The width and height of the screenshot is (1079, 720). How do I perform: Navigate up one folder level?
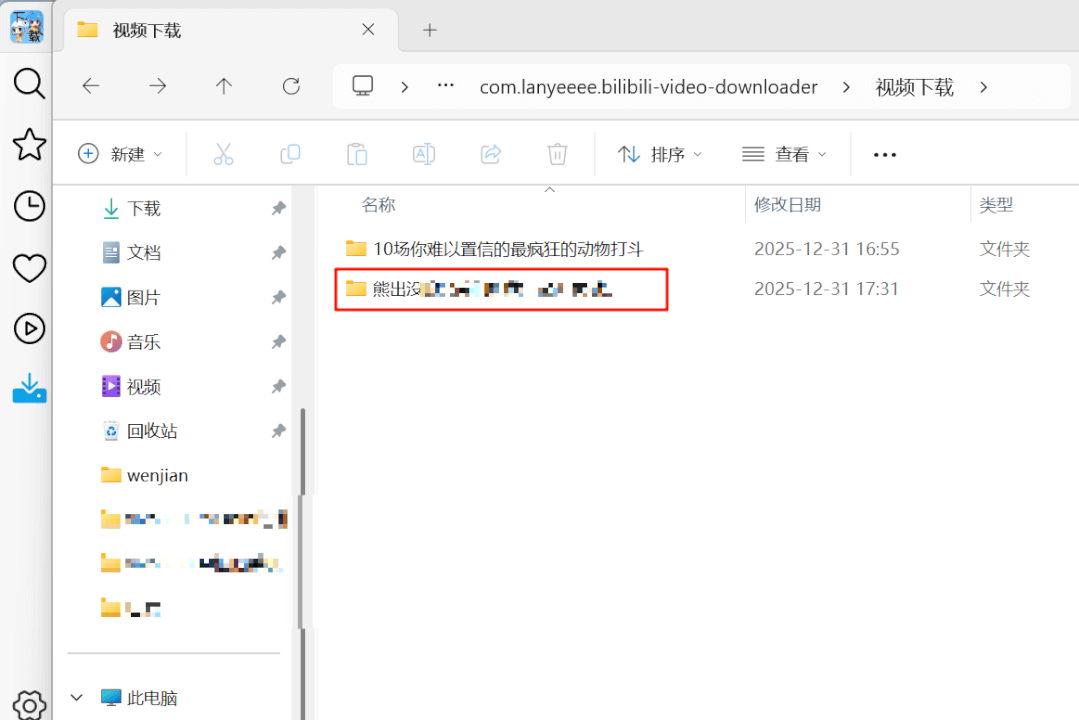(x=224, y=87)
